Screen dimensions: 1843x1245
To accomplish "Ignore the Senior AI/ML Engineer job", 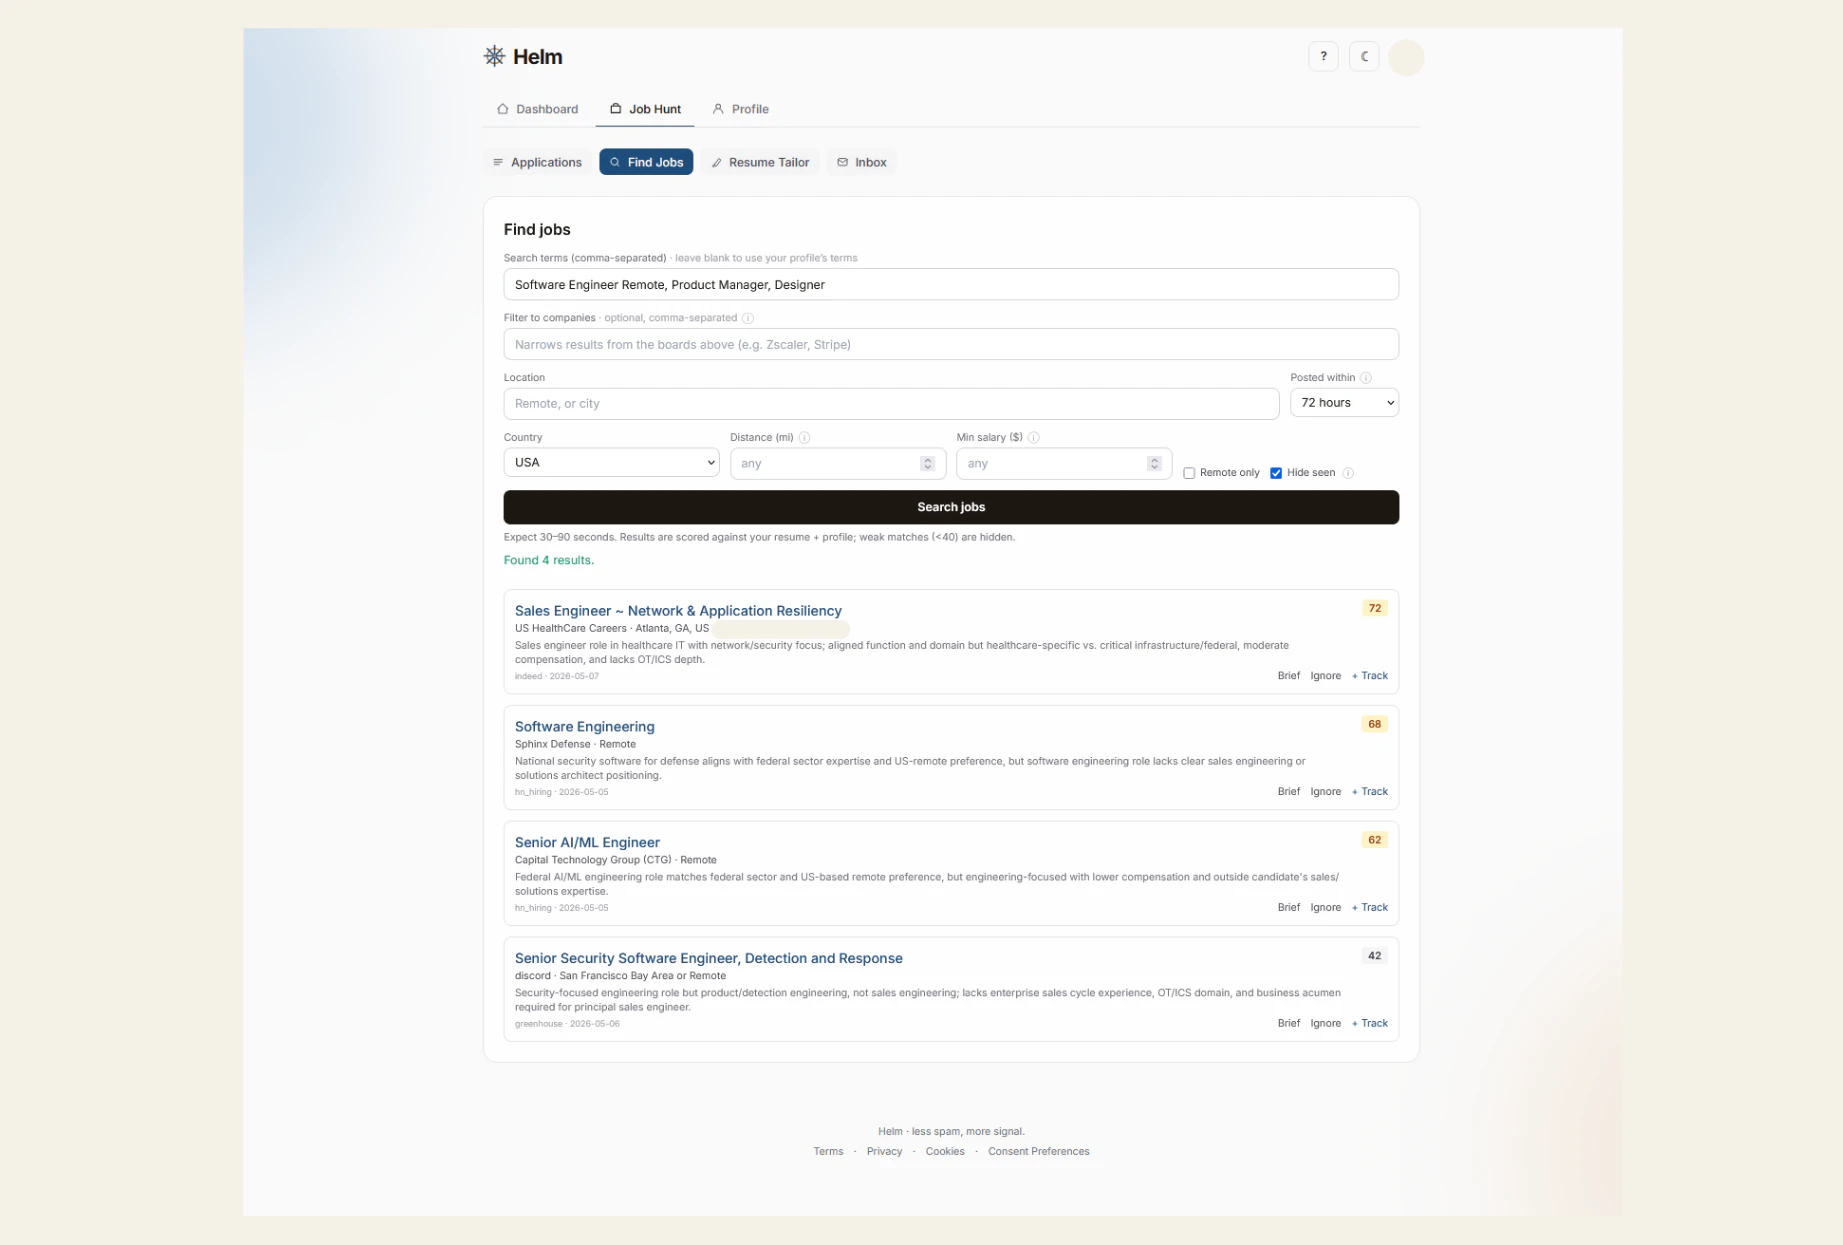I will 1325,908.
